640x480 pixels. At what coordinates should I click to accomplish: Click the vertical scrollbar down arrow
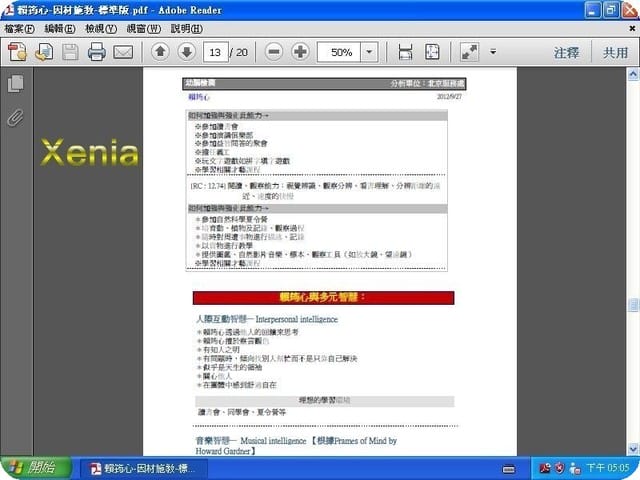coord(633,449)
